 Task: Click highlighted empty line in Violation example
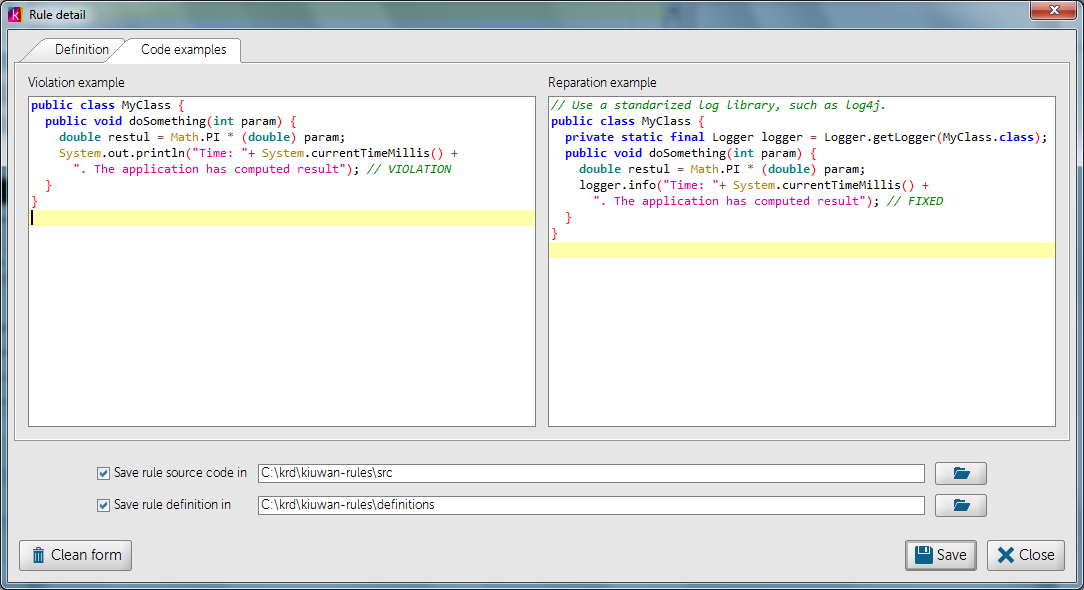point(280,218)
